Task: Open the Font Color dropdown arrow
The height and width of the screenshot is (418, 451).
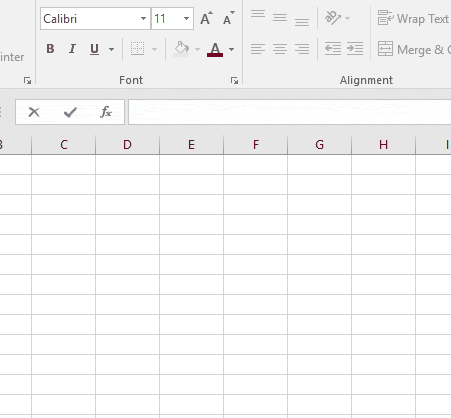Action: [x=232, y=49]
